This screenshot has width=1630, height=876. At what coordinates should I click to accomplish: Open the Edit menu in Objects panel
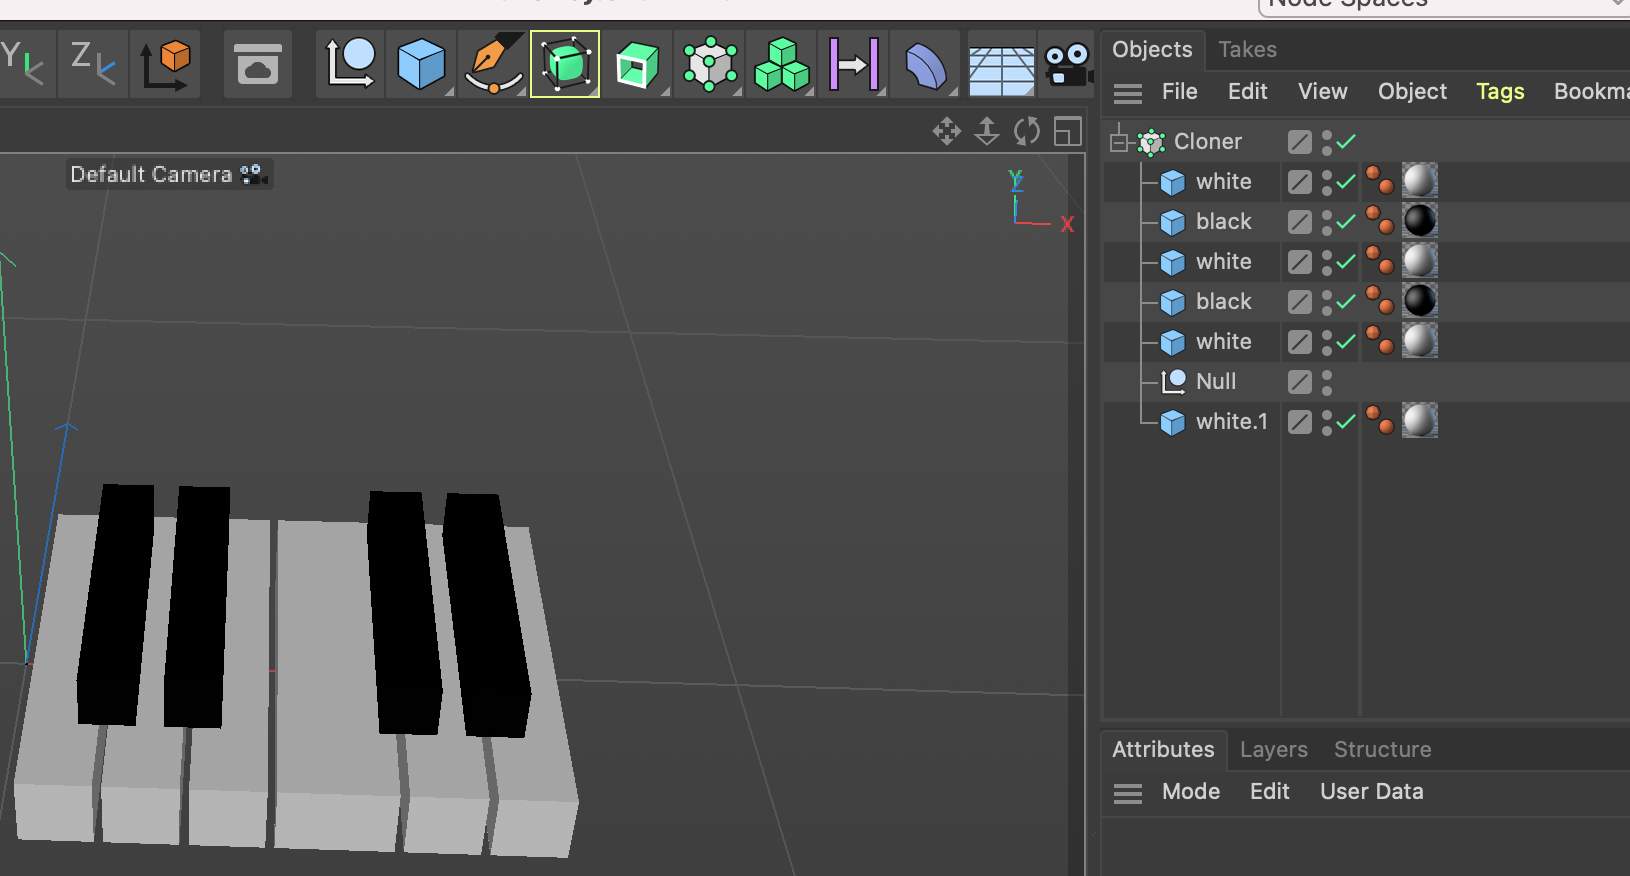point(1247,92)
